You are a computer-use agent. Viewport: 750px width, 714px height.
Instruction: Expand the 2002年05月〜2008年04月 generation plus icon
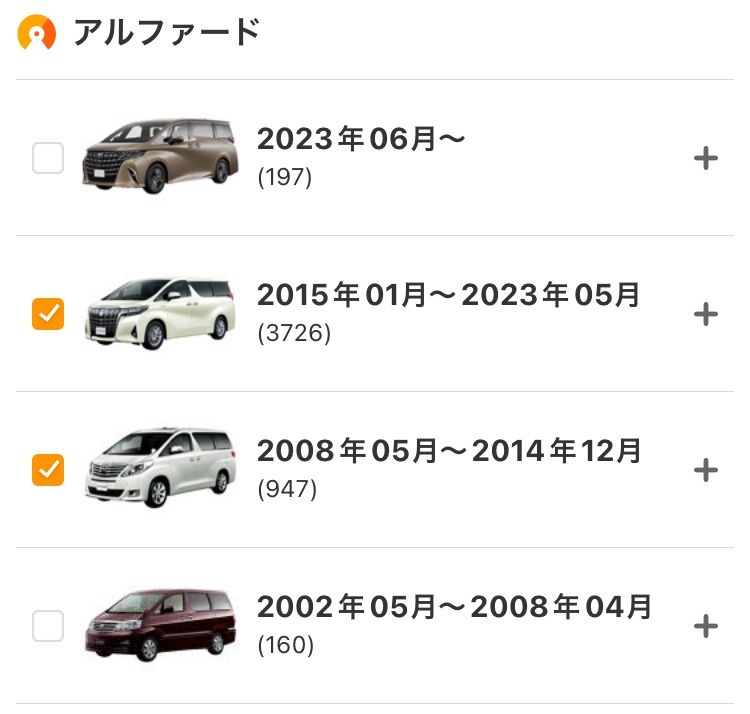tap(706, 626)
